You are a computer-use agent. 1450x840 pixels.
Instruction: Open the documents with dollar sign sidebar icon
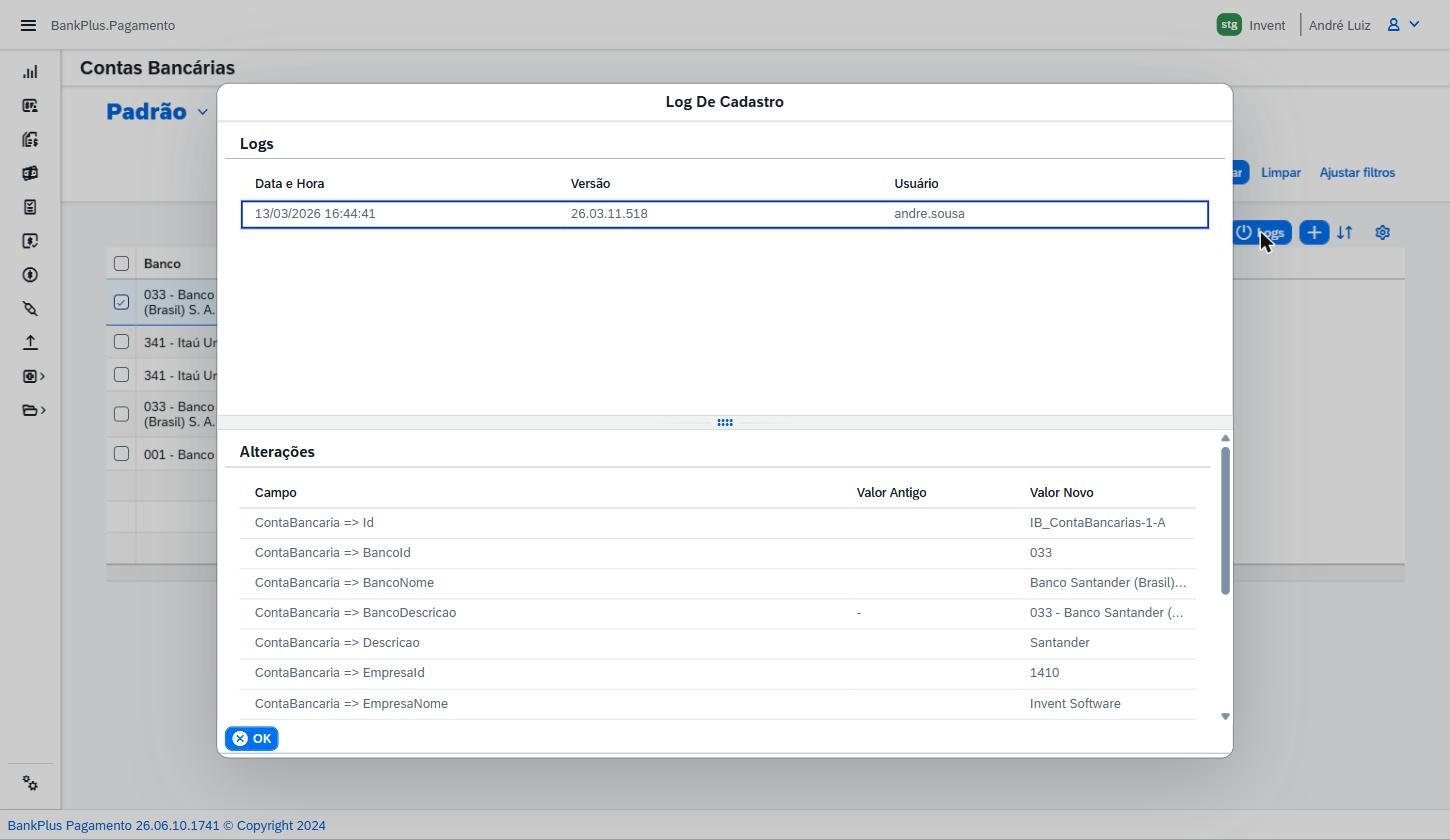[30, 140]
